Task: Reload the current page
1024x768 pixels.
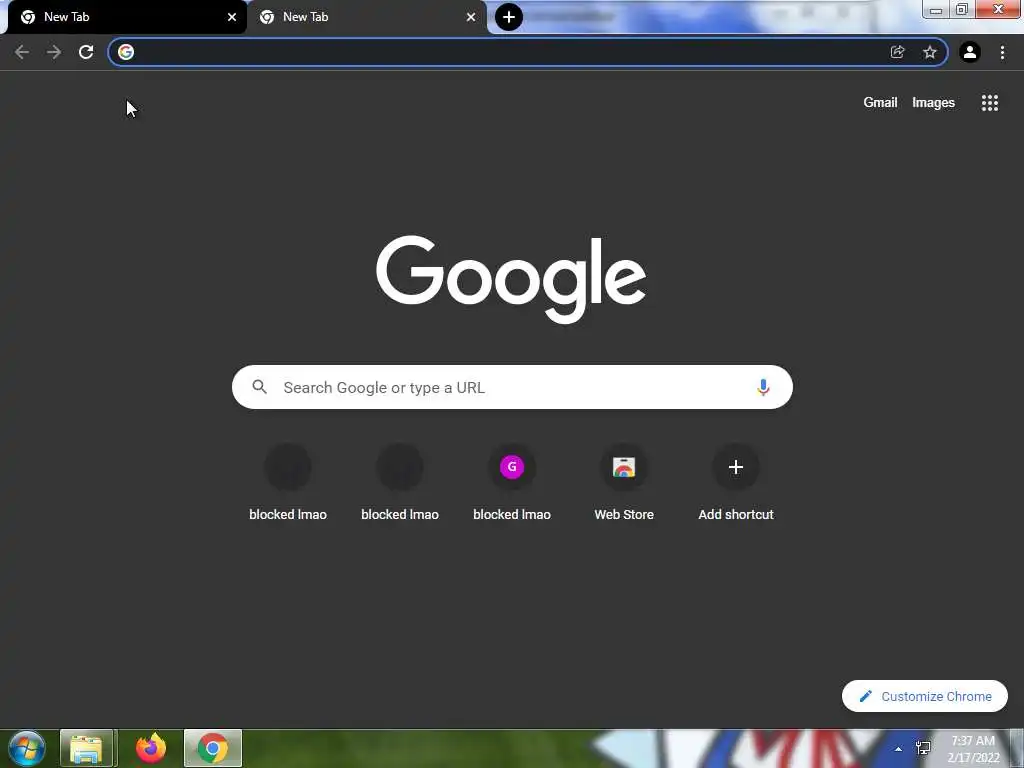Action: [x=86, y=52]
